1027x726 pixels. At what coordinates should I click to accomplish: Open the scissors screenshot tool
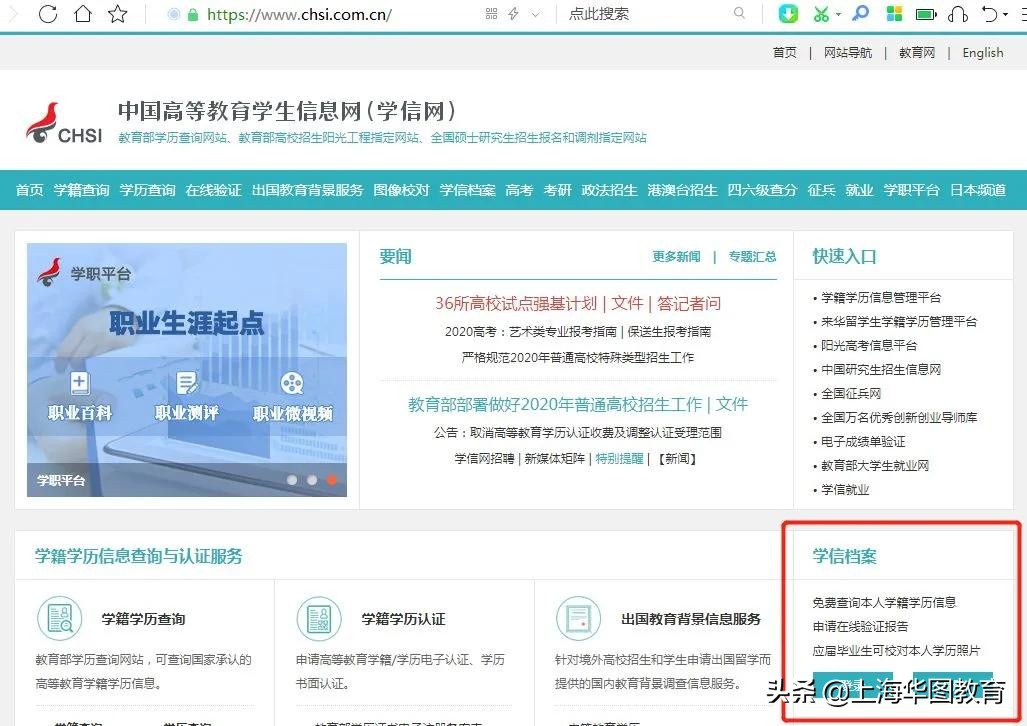820,14
